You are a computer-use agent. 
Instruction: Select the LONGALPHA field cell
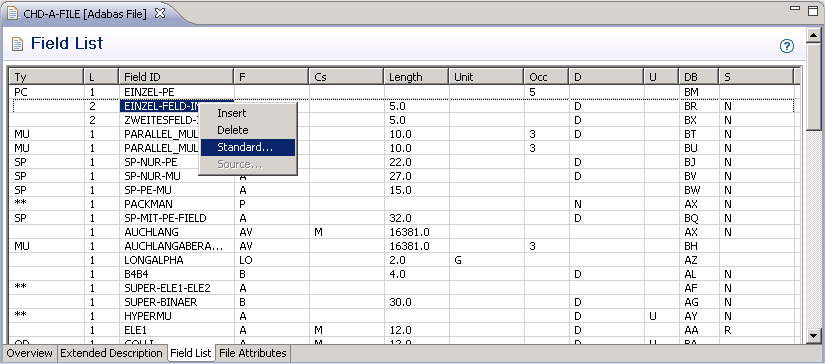click(176, 260)
